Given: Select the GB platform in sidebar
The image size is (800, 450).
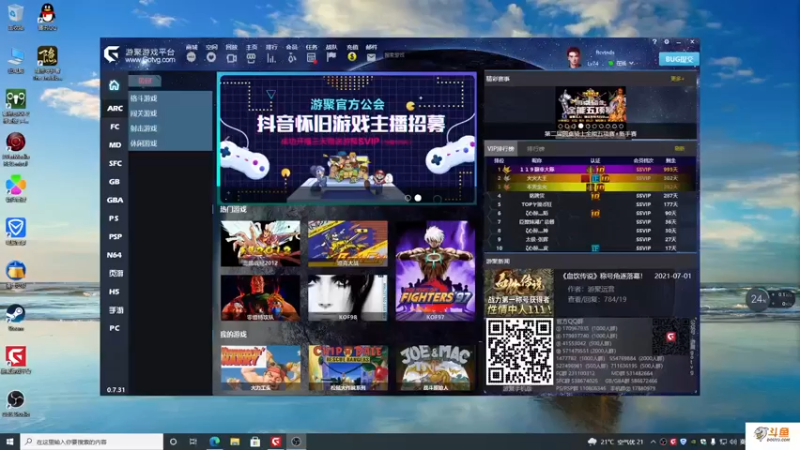Looking at the screenshot, I should click(x=114, y=182).
